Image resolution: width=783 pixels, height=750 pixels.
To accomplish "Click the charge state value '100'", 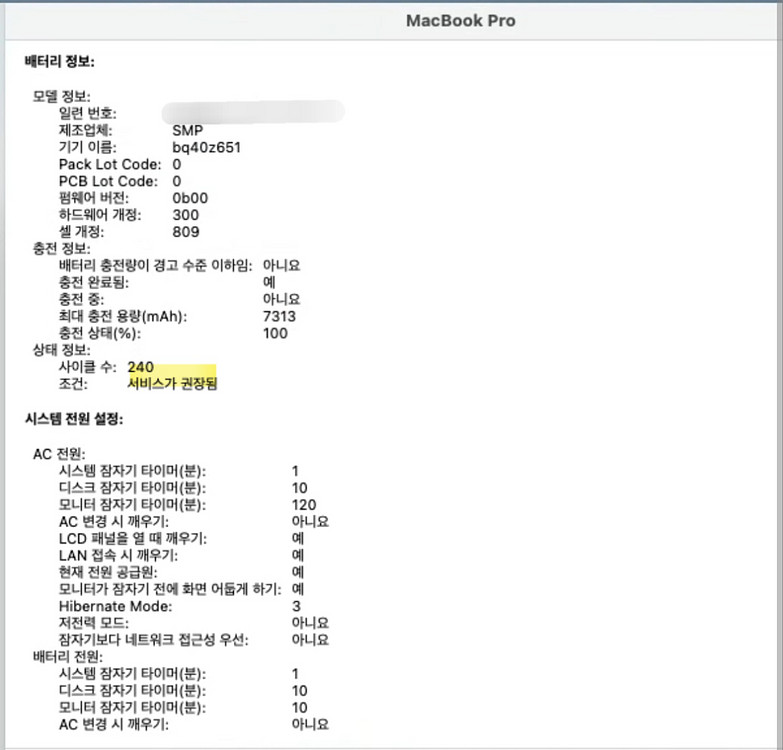I will [275, 333].
